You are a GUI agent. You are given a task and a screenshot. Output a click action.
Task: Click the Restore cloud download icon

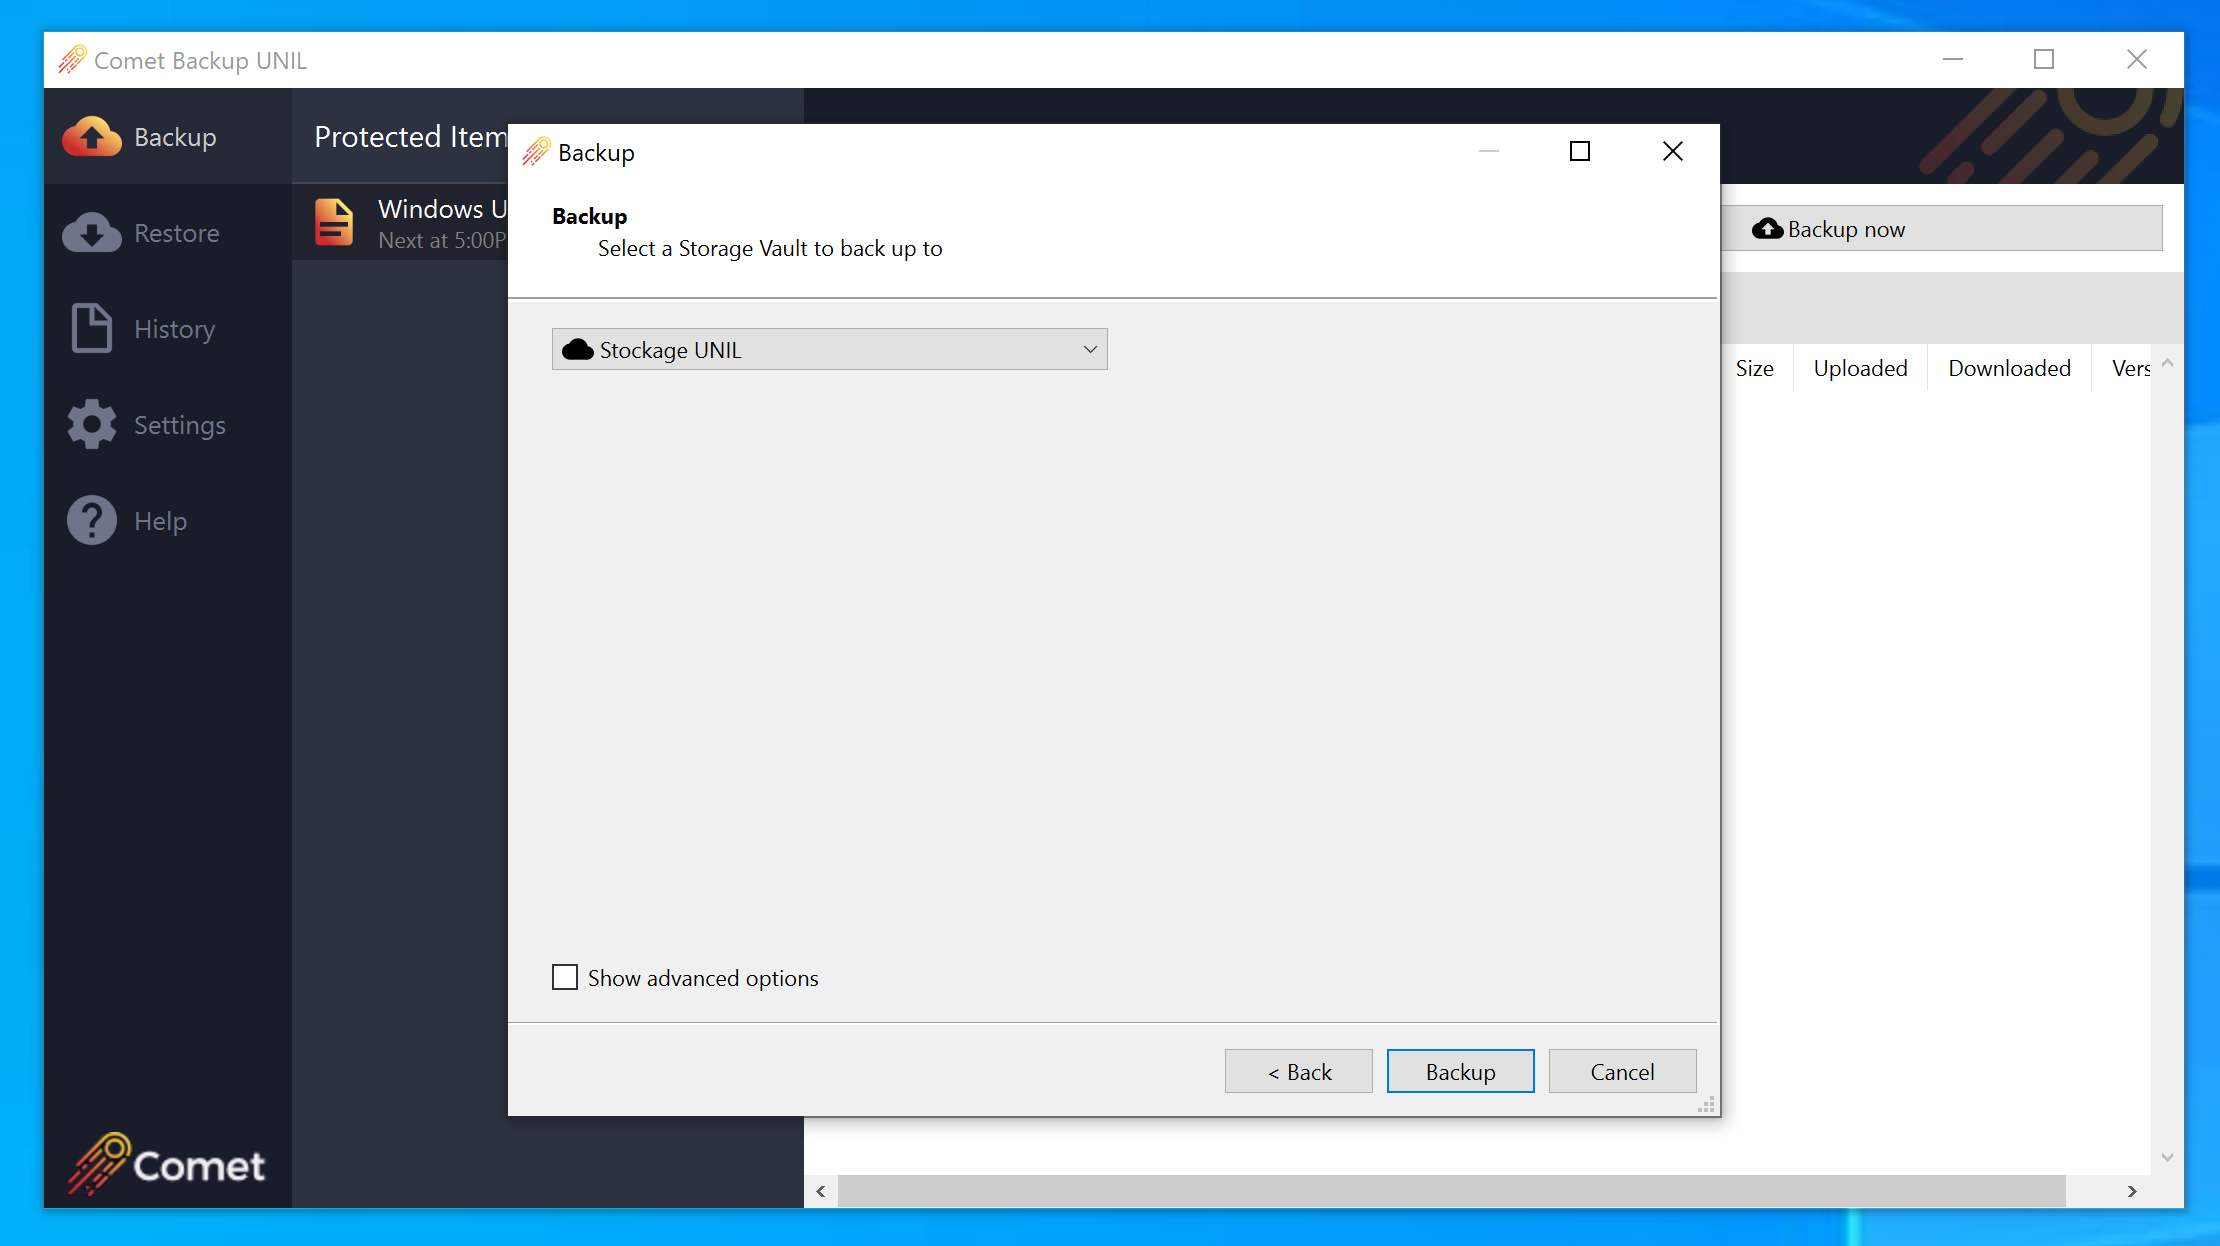(92, 233)
